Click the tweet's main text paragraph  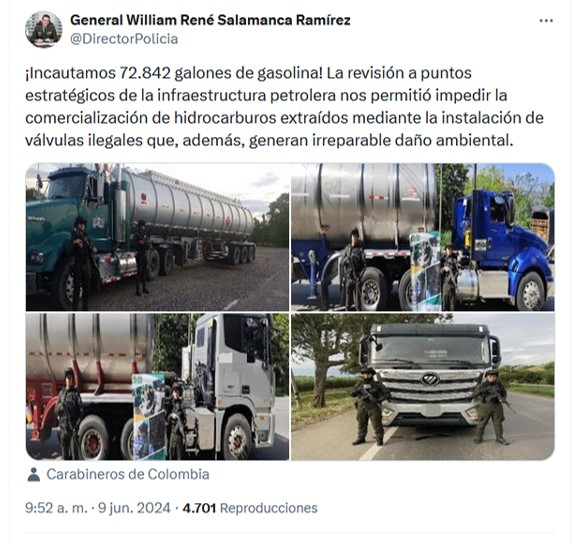(x=284, y=107)
